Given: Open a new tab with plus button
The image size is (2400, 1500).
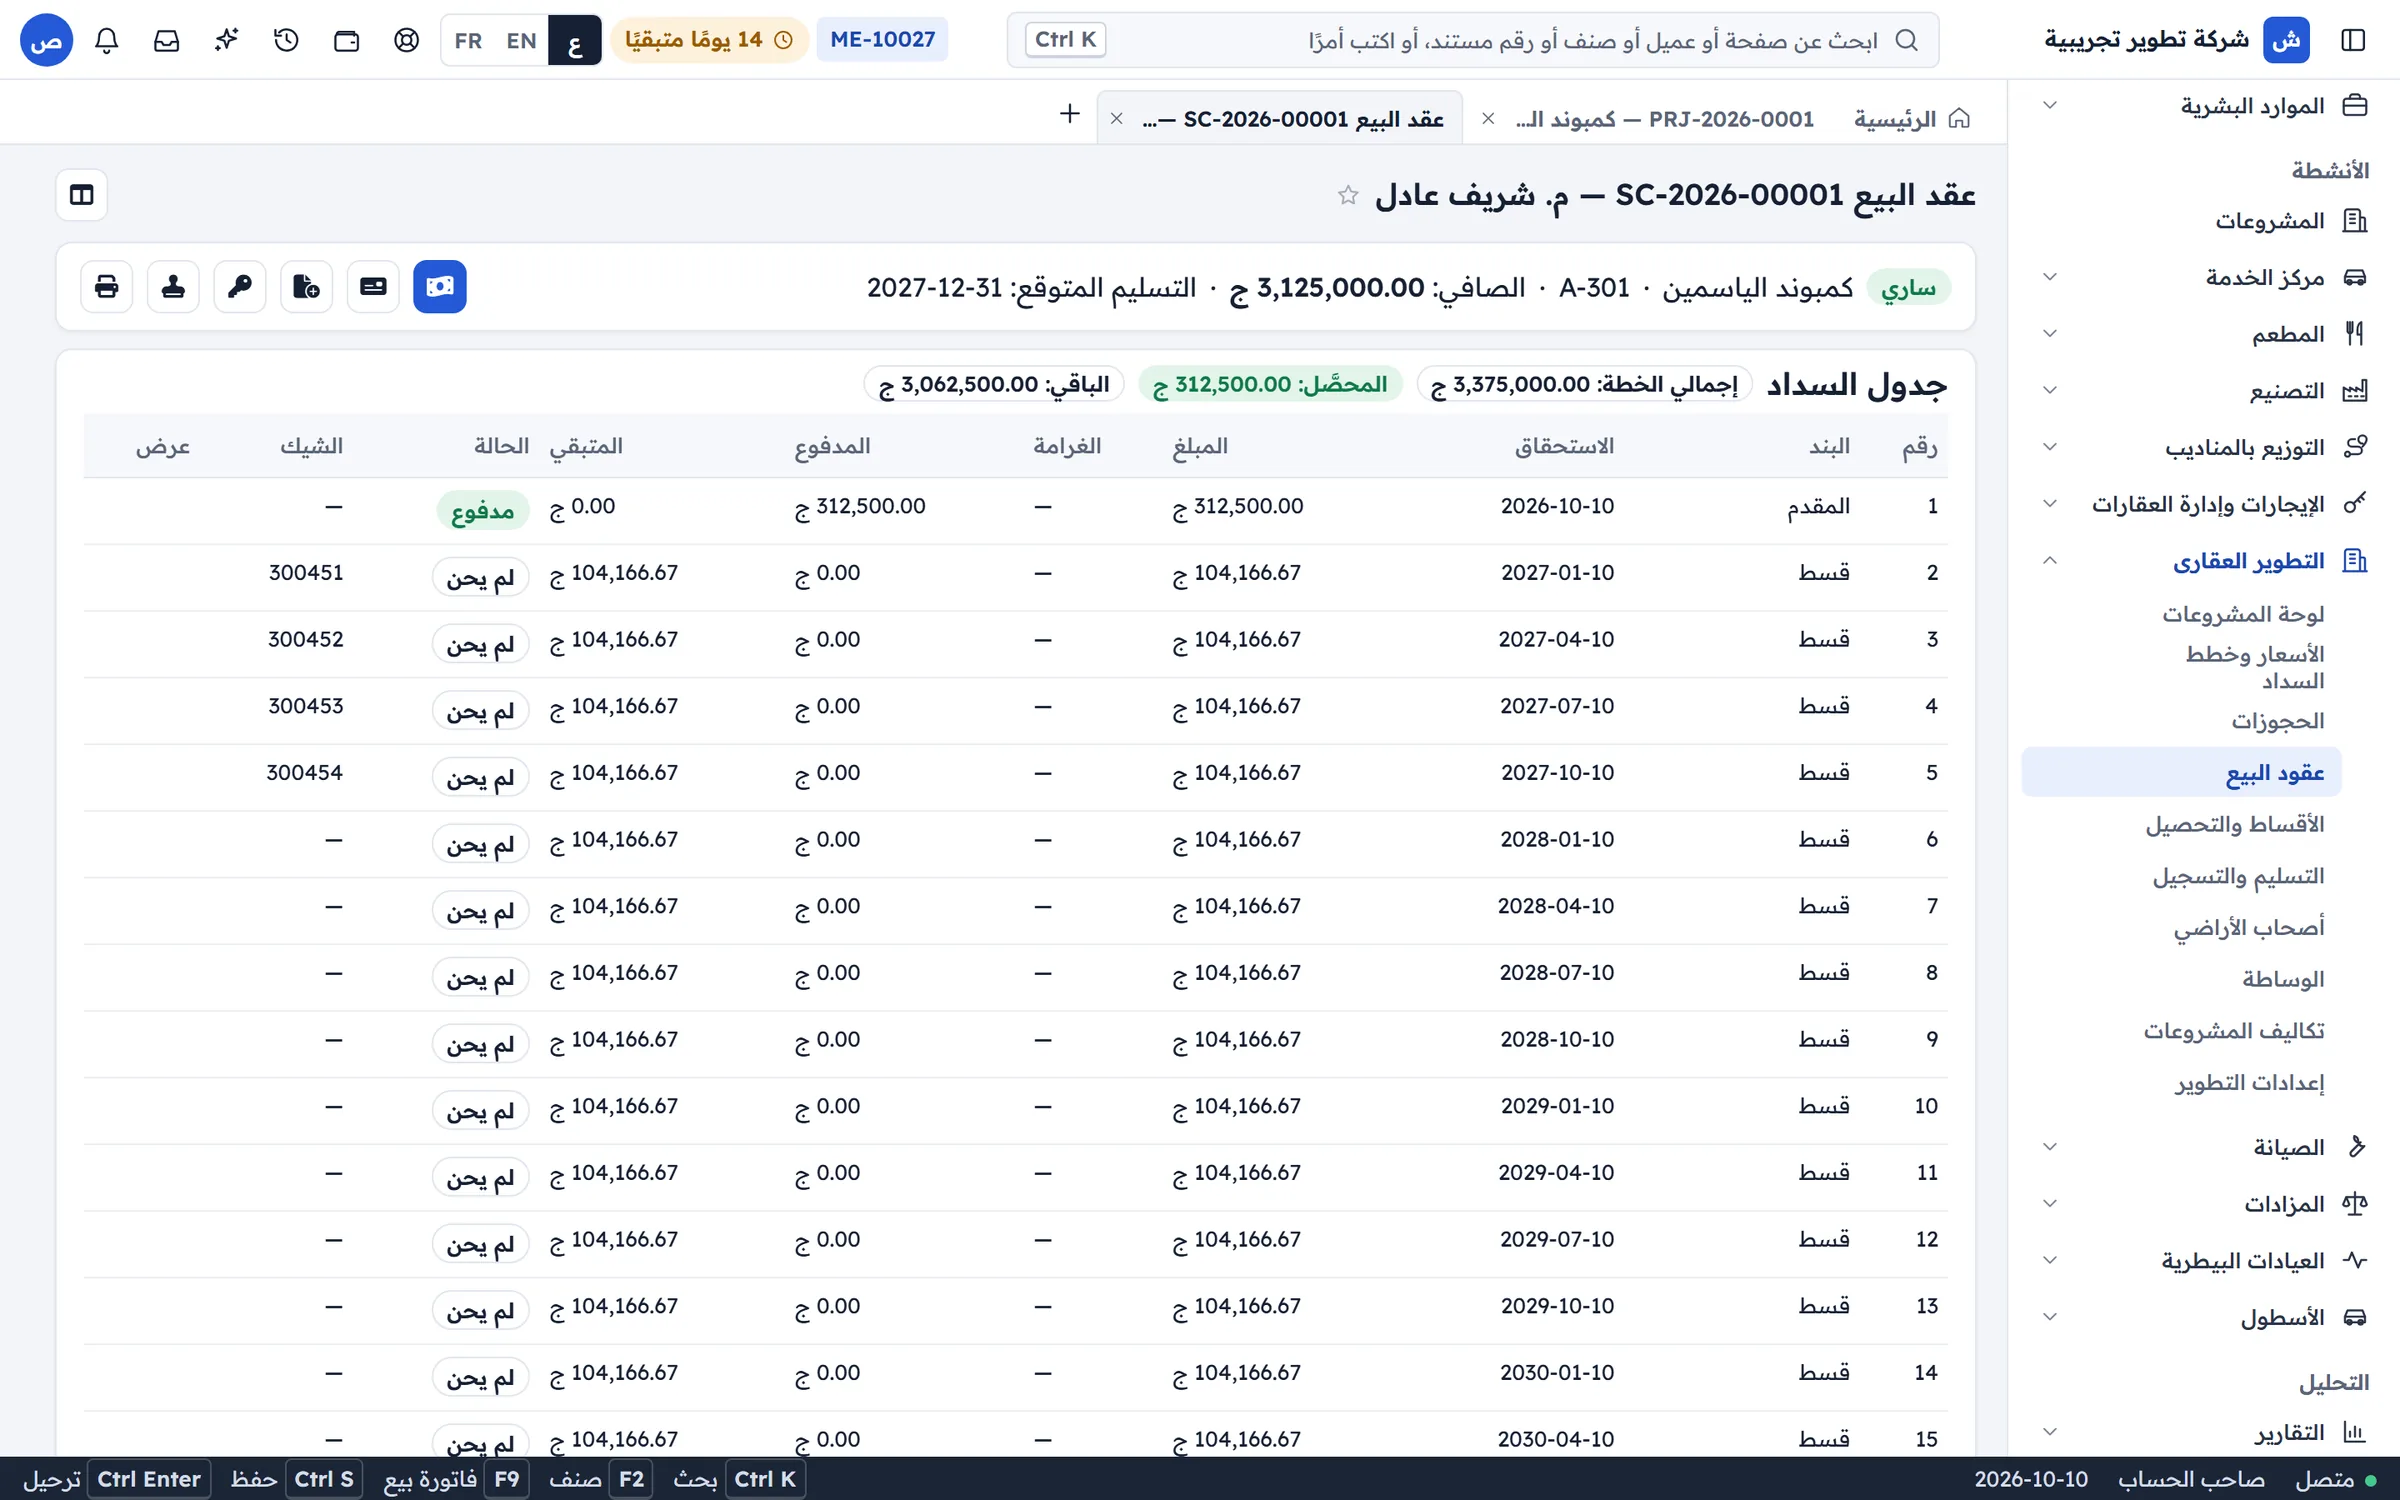Looking at the screenshot, I should pyautogui.click(x=1070, y=114).
